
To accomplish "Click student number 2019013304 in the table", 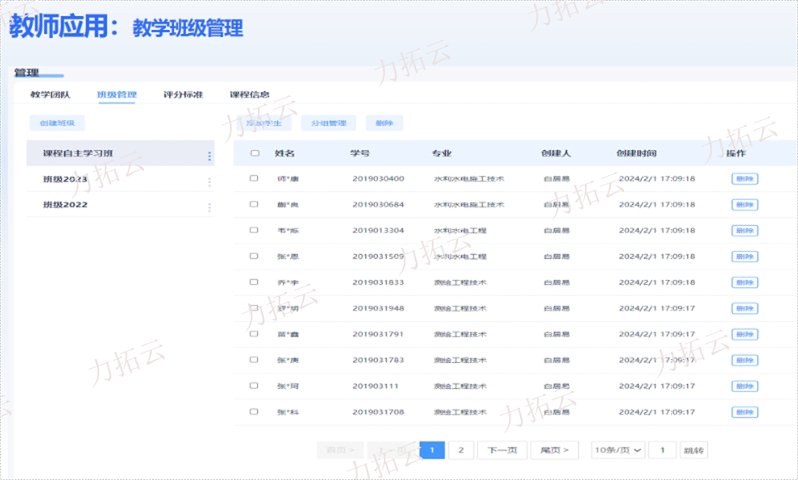I will tap(378, 231).
